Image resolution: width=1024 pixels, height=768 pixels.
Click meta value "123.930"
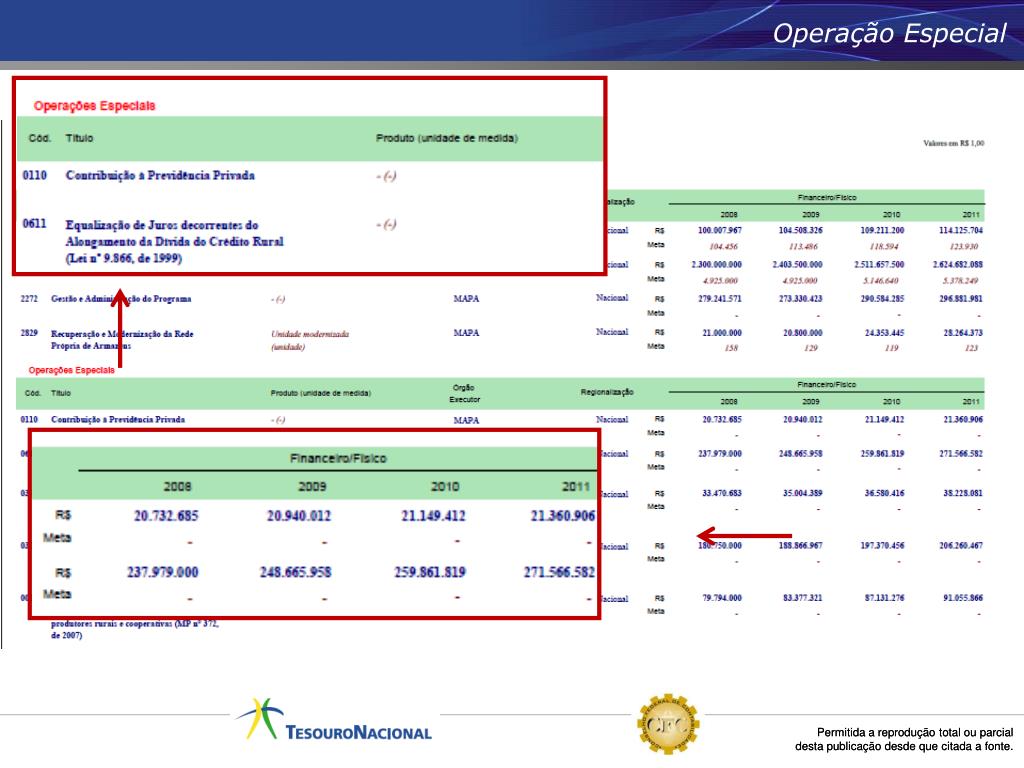point(964,247)
